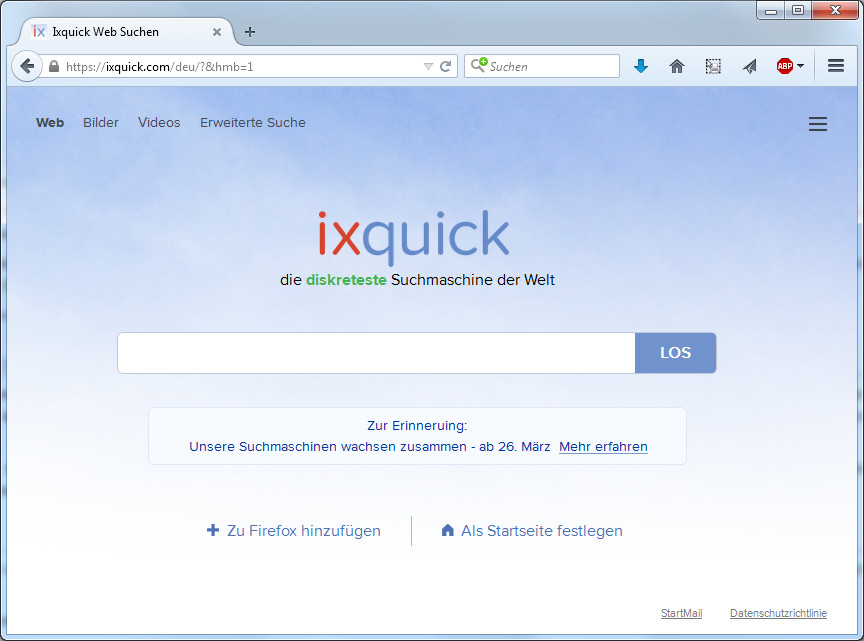This screenshot has height=641, width=864.
Task: Click the screenshot capture toolbar icon
Action: click(x=713, y=67)
